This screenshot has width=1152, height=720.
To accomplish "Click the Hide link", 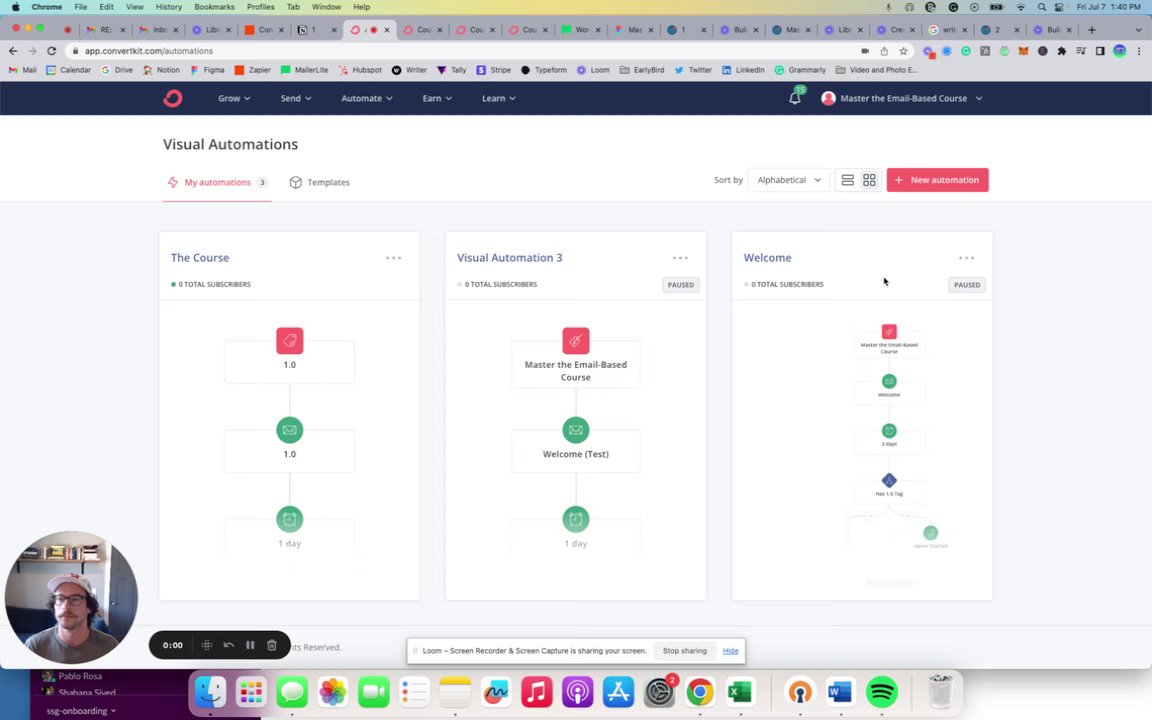I will pyautogui.click(x=730, y=650).
